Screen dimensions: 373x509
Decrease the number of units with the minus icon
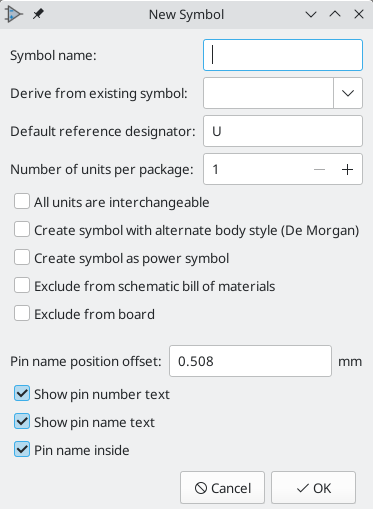319,169
